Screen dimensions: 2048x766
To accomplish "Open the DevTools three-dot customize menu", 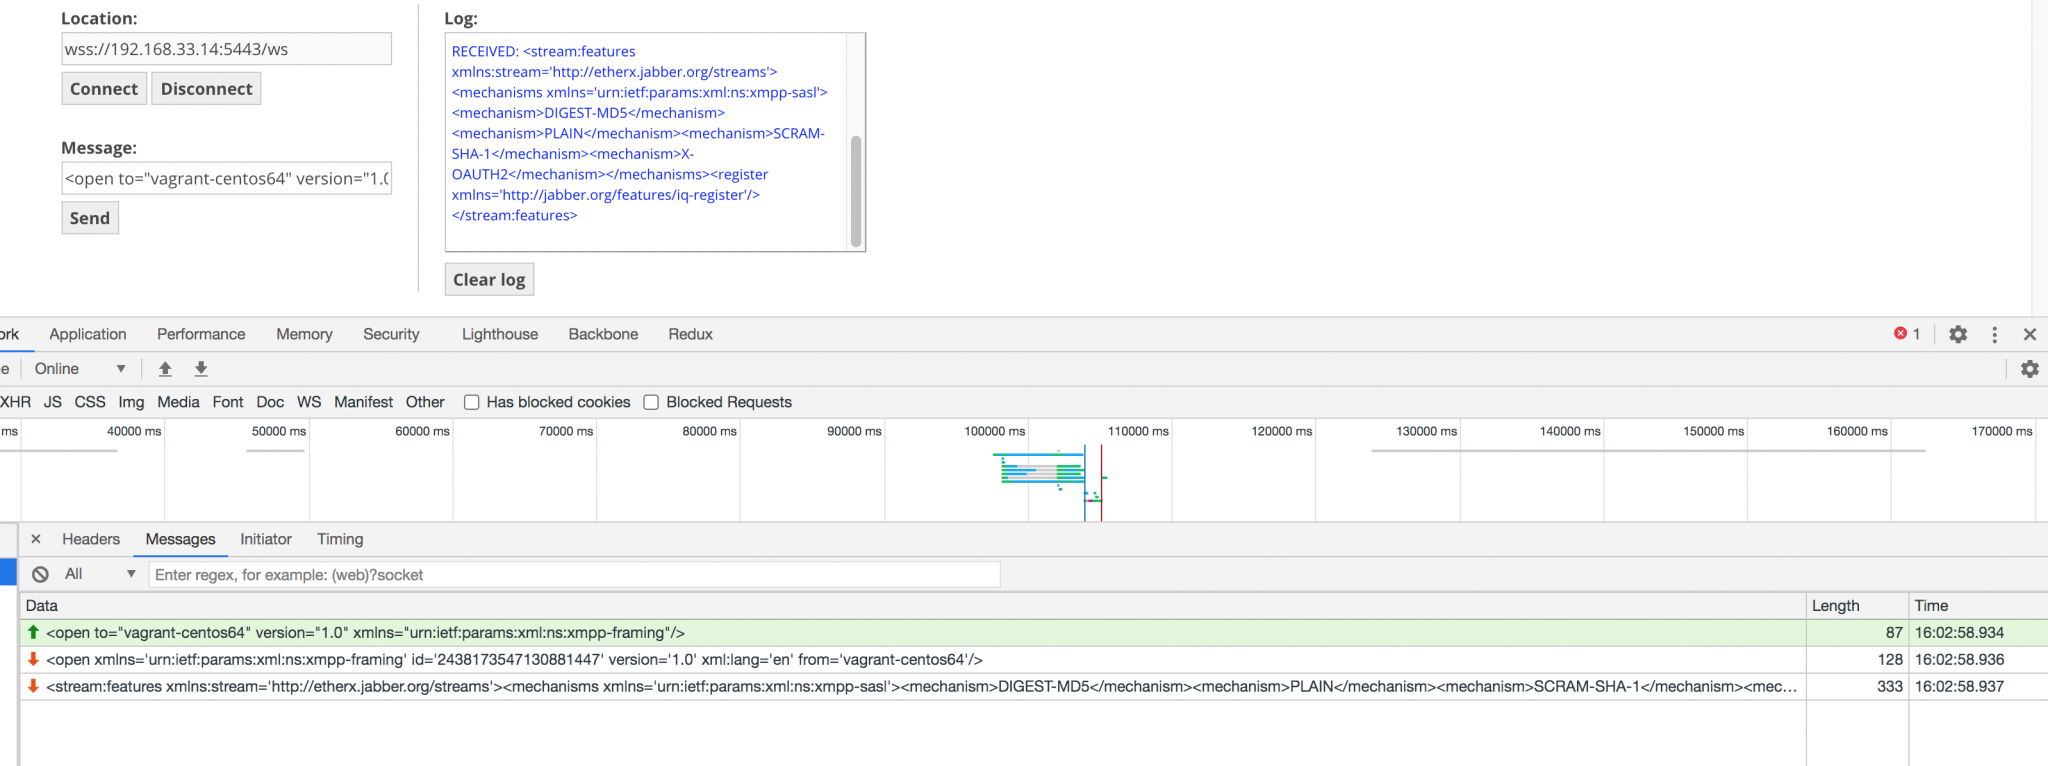I will click(x=1994, y=335).
